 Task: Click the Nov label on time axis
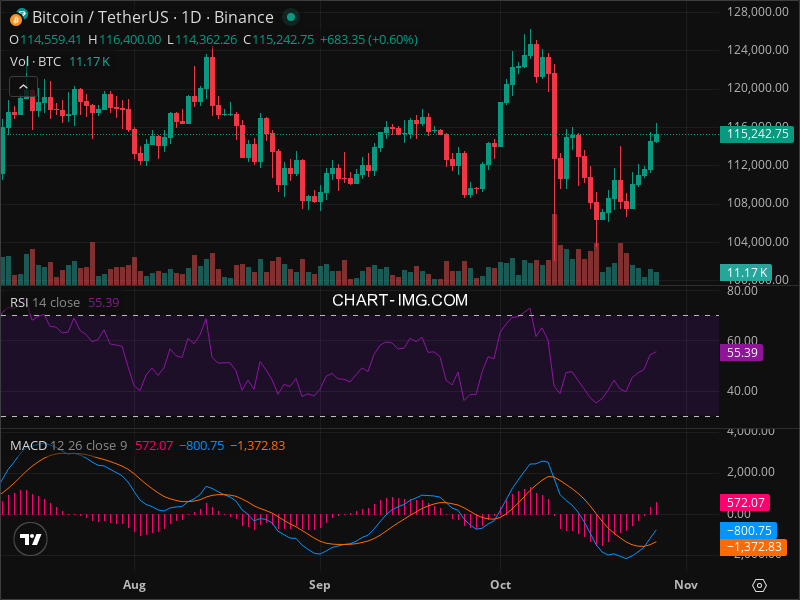(x=684, y=583)
